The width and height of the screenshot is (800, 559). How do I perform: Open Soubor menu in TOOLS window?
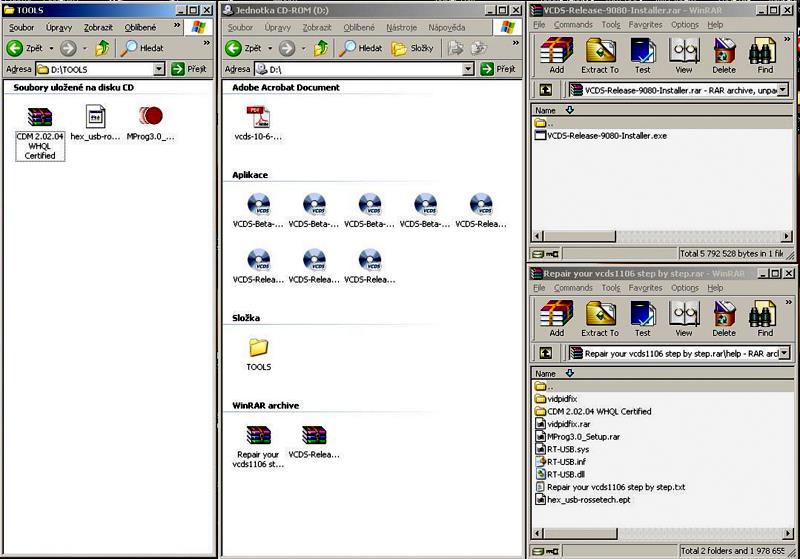(21, 28)
